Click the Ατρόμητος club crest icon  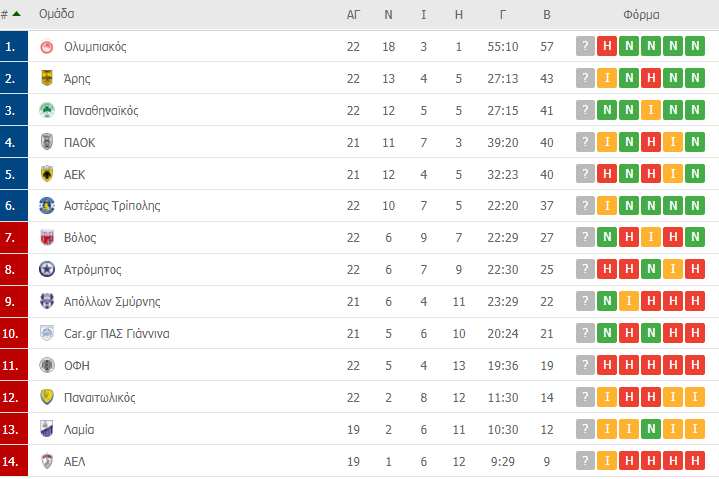point(46,270)
